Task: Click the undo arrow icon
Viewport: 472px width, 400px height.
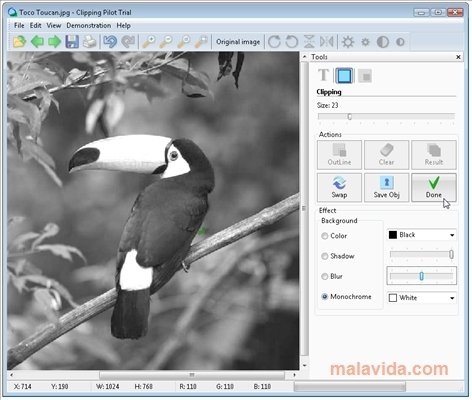Action: point(110,42)
